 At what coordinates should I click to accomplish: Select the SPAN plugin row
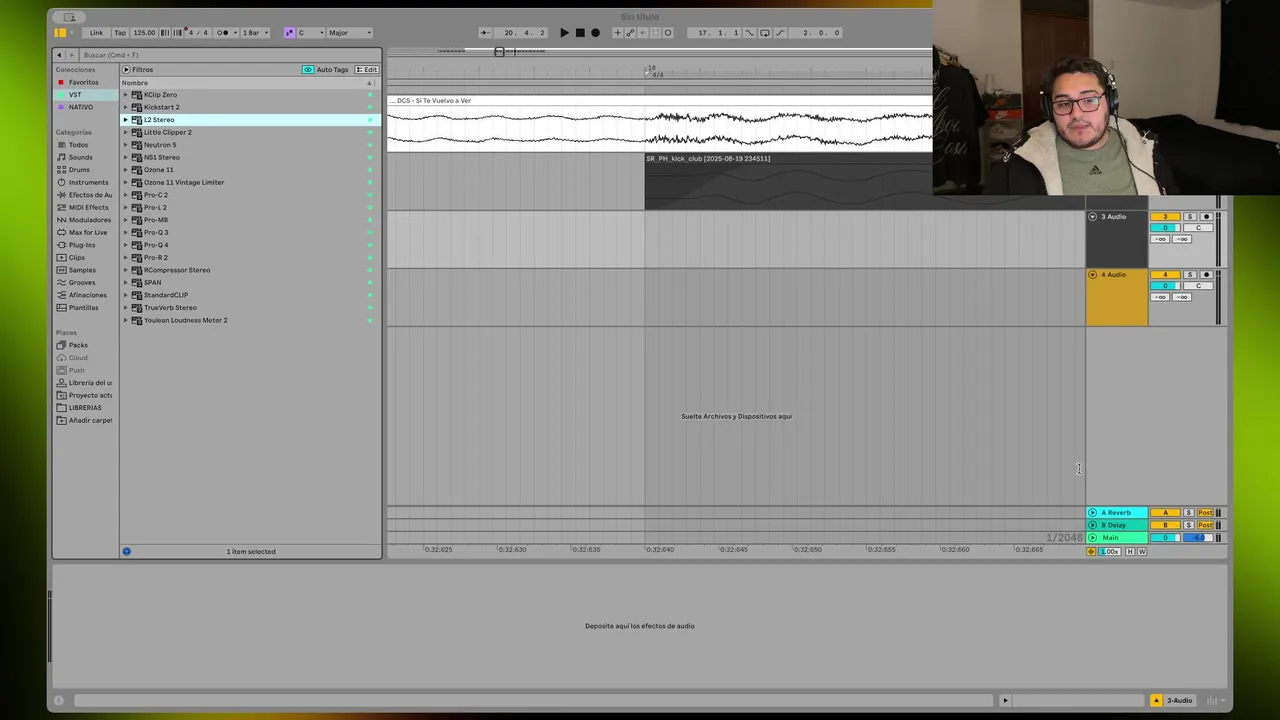pyautogui.click(x=248, y=282)
